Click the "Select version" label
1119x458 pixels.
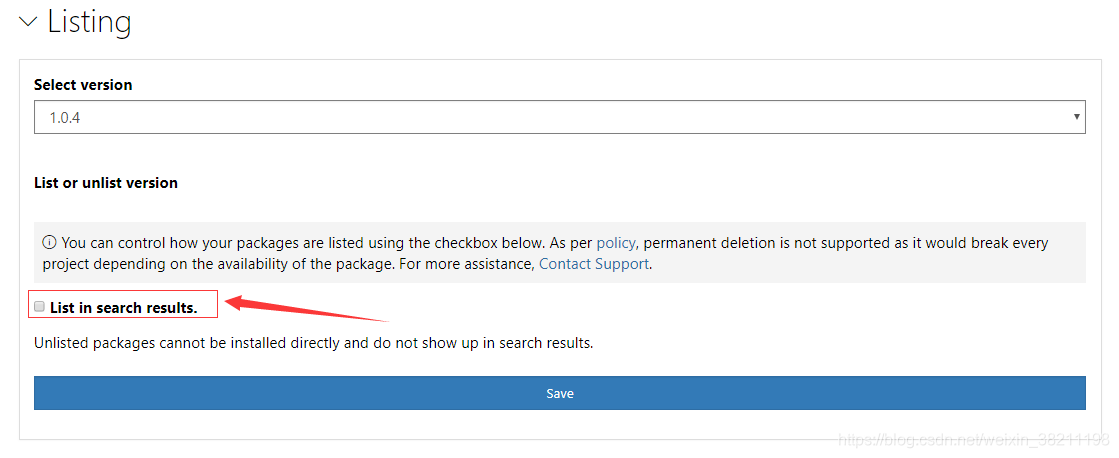(x=83, y=85)
